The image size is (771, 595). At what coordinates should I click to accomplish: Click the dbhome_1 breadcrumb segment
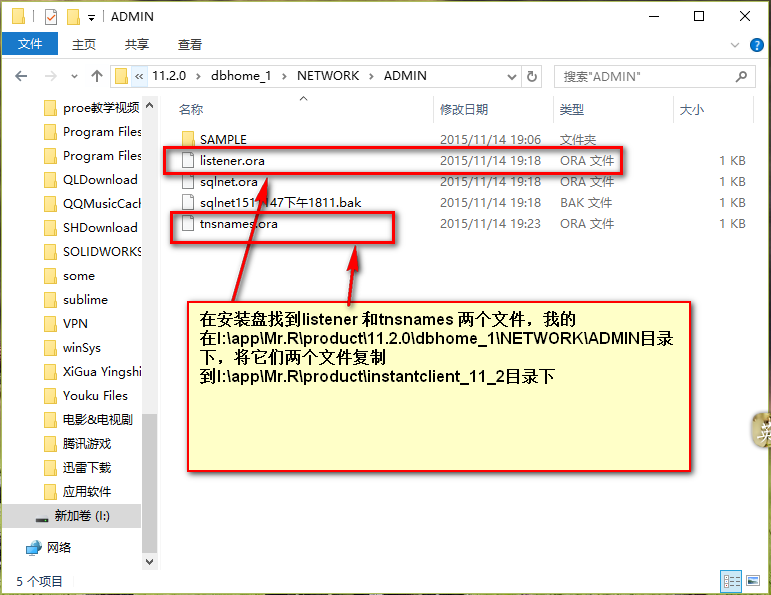[241, 76]
